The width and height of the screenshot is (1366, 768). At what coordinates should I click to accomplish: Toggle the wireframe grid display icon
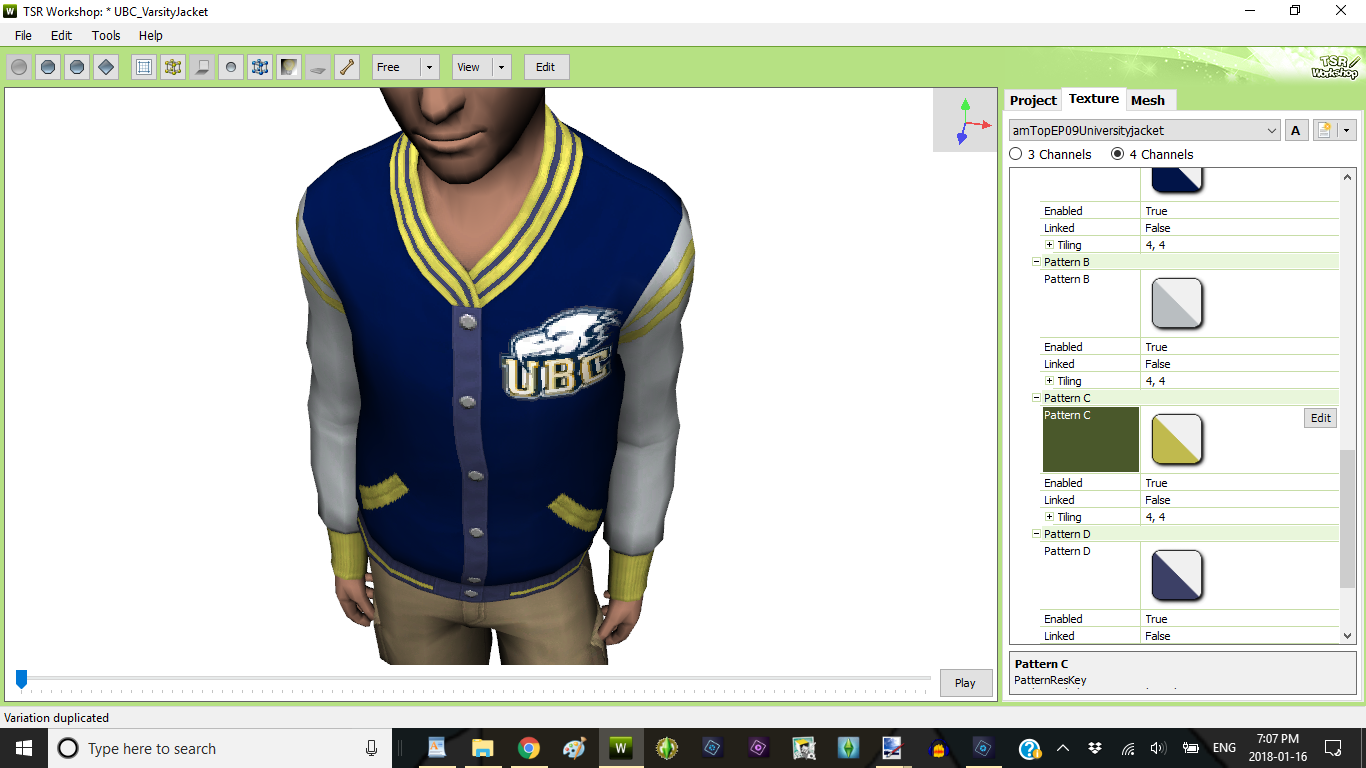click(x=144, y=67)
